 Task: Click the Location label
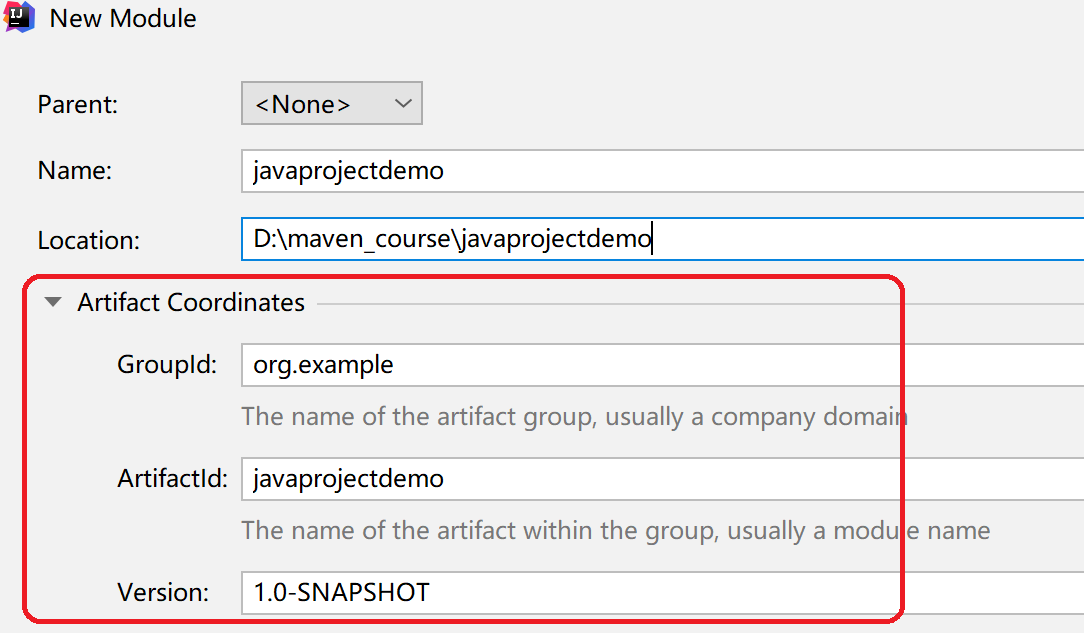[x=89, y=240]
